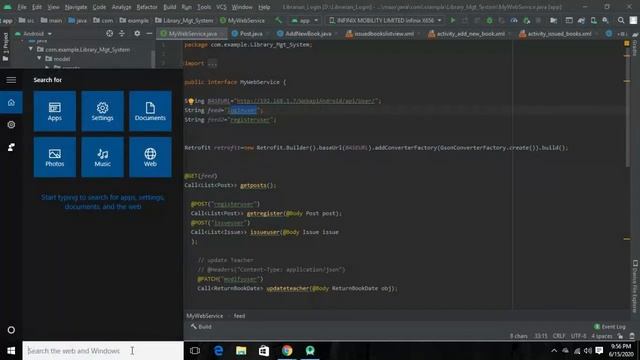Click the Cortana circle icon above Start

tap(11, 330)
